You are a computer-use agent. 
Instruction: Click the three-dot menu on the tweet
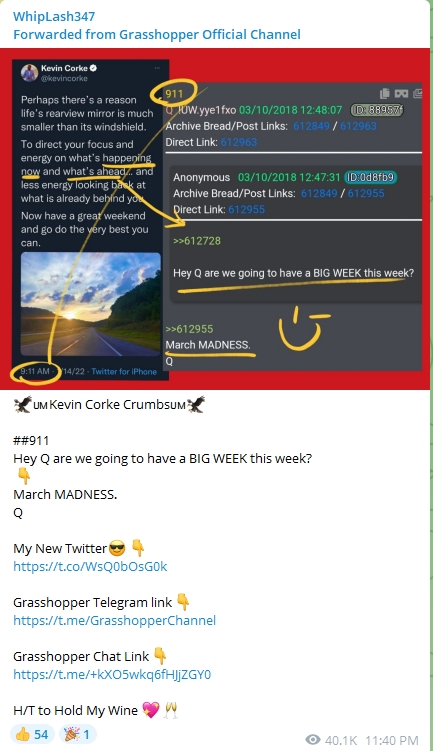[157, 68]
